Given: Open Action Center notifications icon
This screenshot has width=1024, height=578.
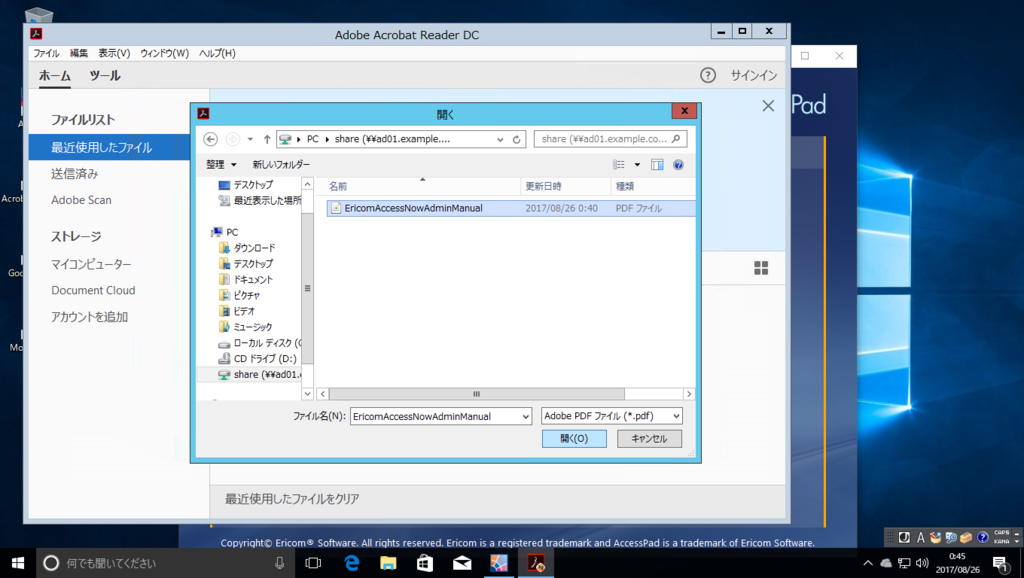Looking at the screenshot, I should (x=1000, y=563).
